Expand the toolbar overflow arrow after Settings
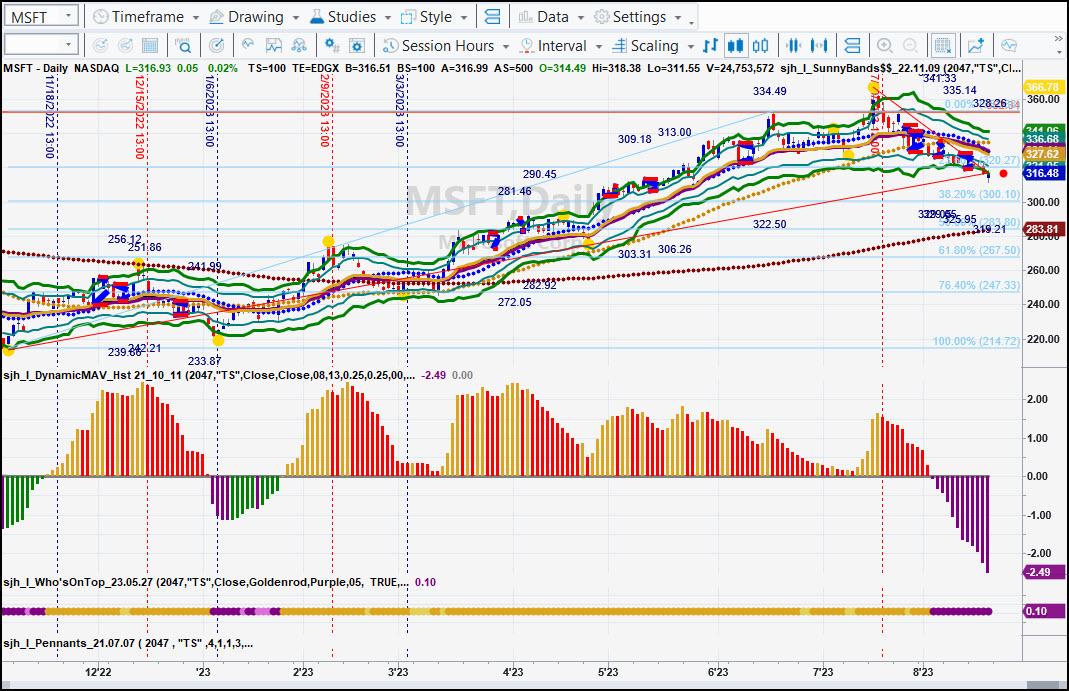 pos(691,22)
